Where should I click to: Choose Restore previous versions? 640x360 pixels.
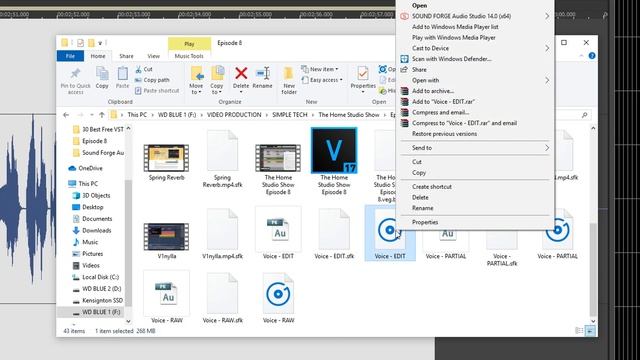(444, 134)
